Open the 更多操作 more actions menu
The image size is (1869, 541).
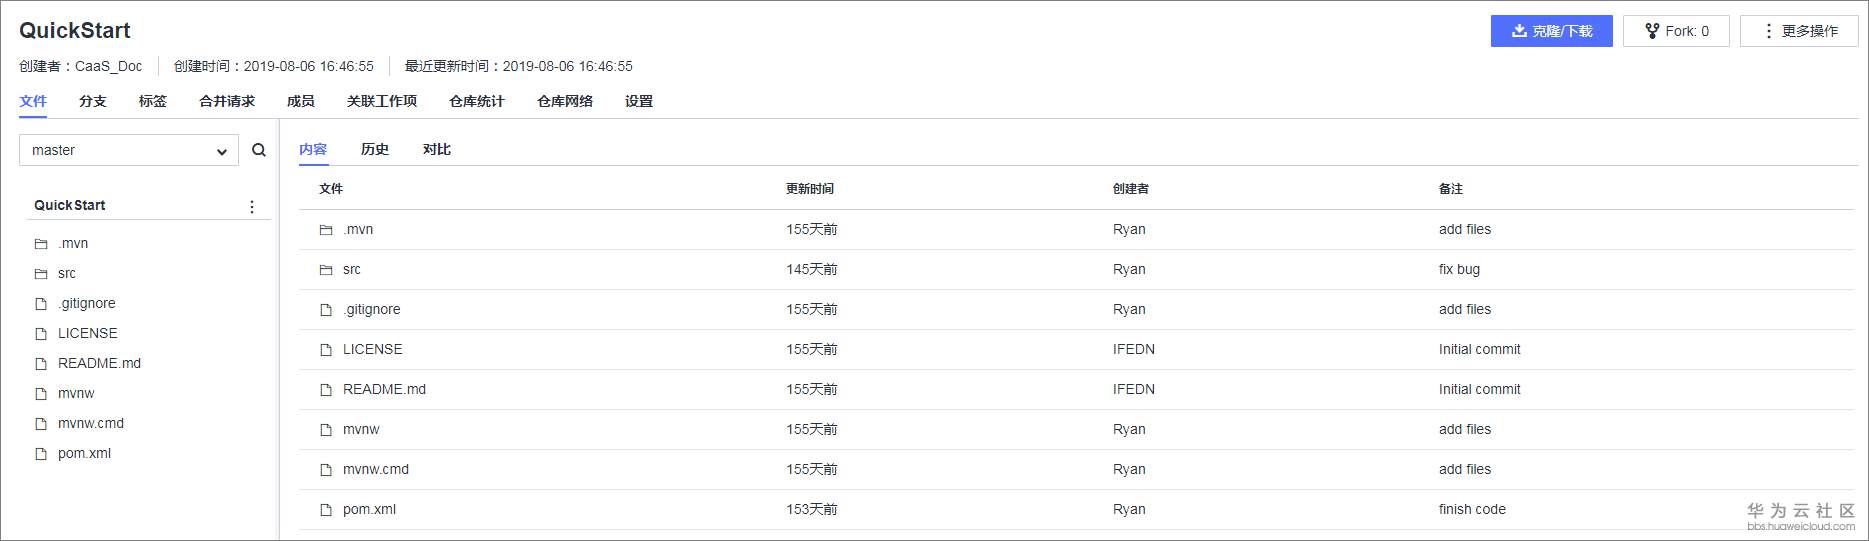[x=1799, y=31]
